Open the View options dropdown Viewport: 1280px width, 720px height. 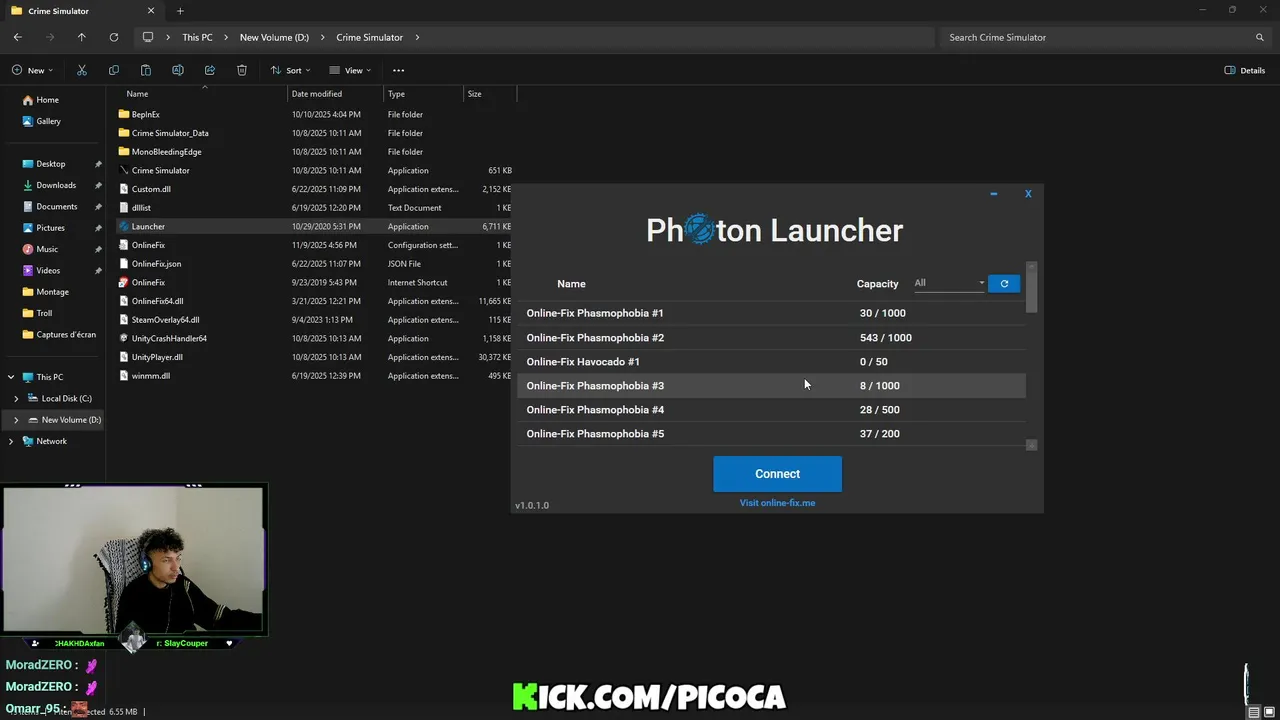click(350, 70)
